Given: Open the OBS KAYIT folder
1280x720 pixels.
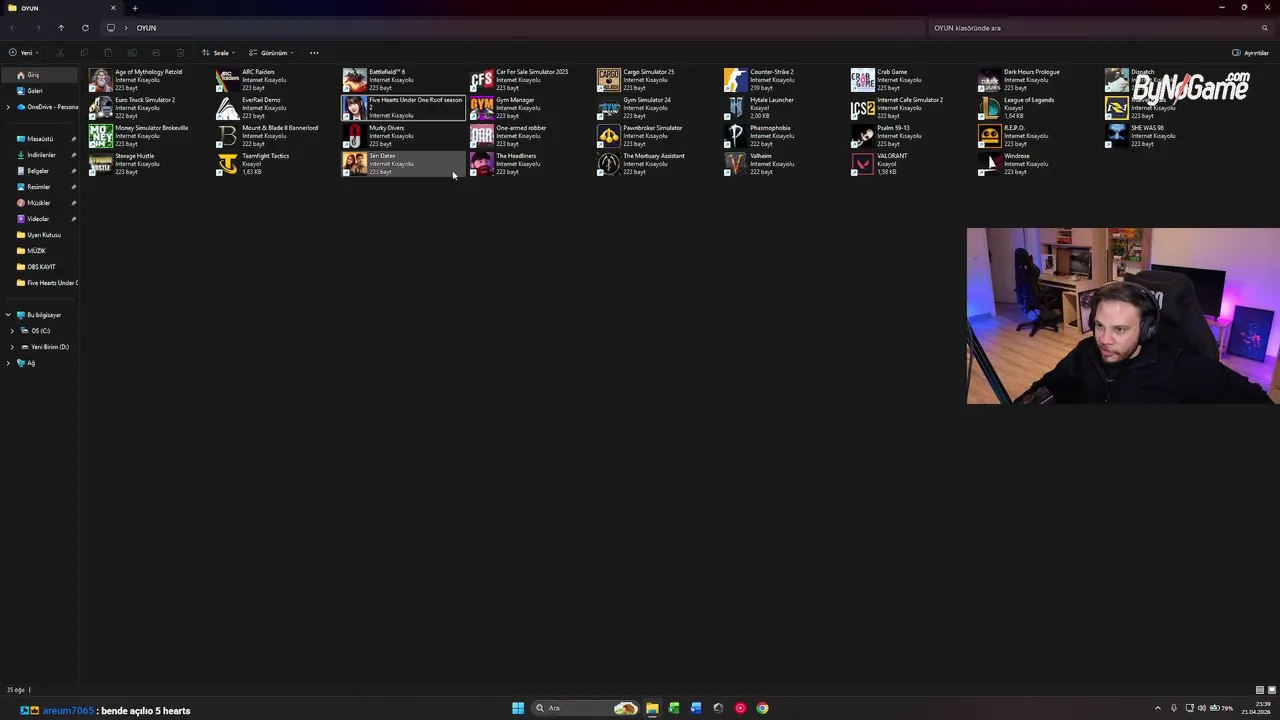Looking at the screenshot, I should (x=39, y=267).
